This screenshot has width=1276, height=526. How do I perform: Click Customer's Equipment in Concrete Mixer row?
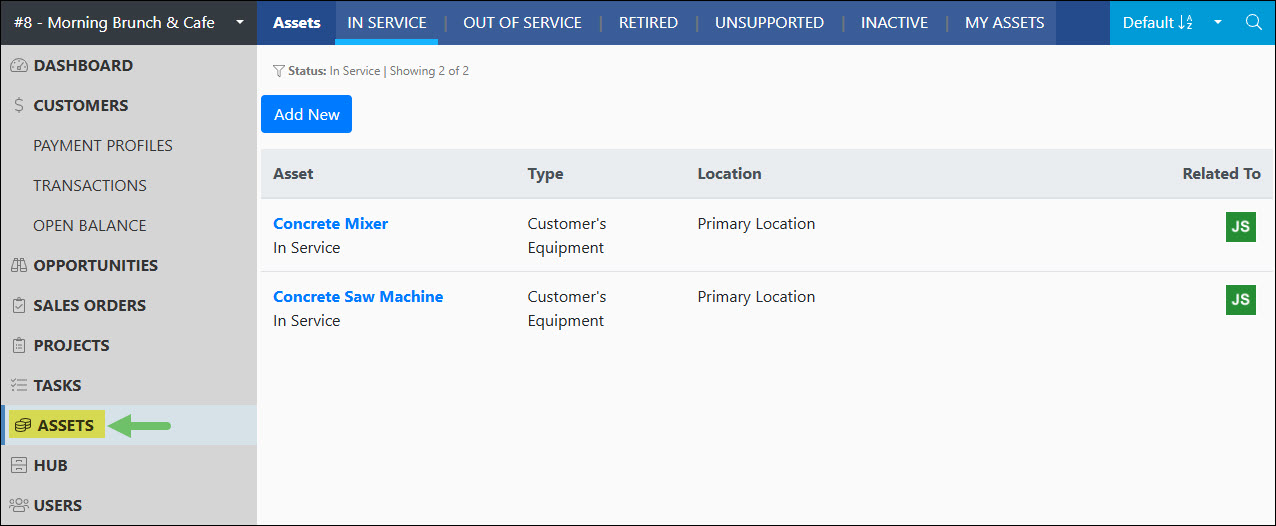567,236
